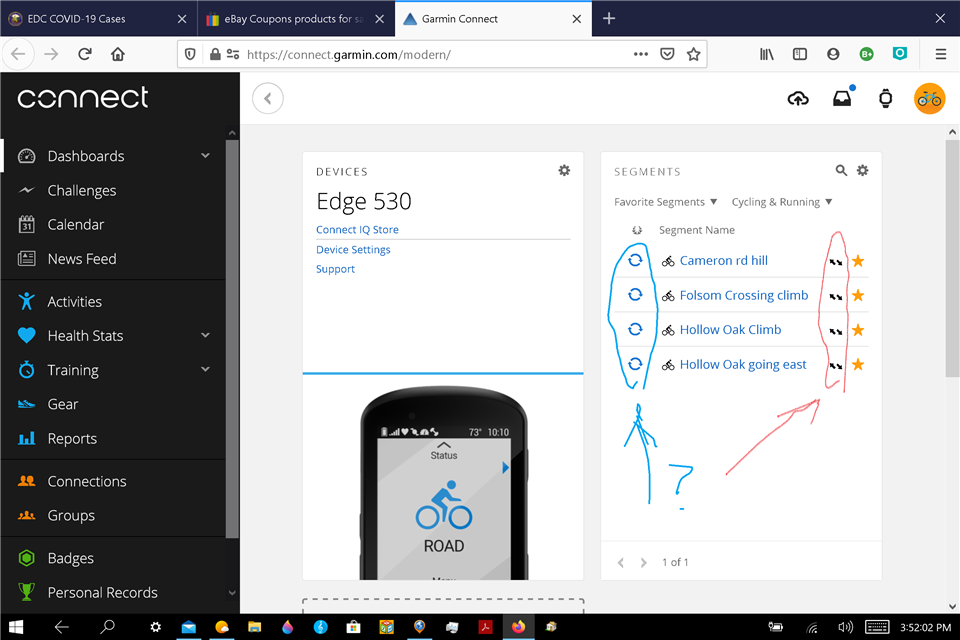Open Hollow Oak Climb segment
The image size is (960, 640).
coord(730,329)
